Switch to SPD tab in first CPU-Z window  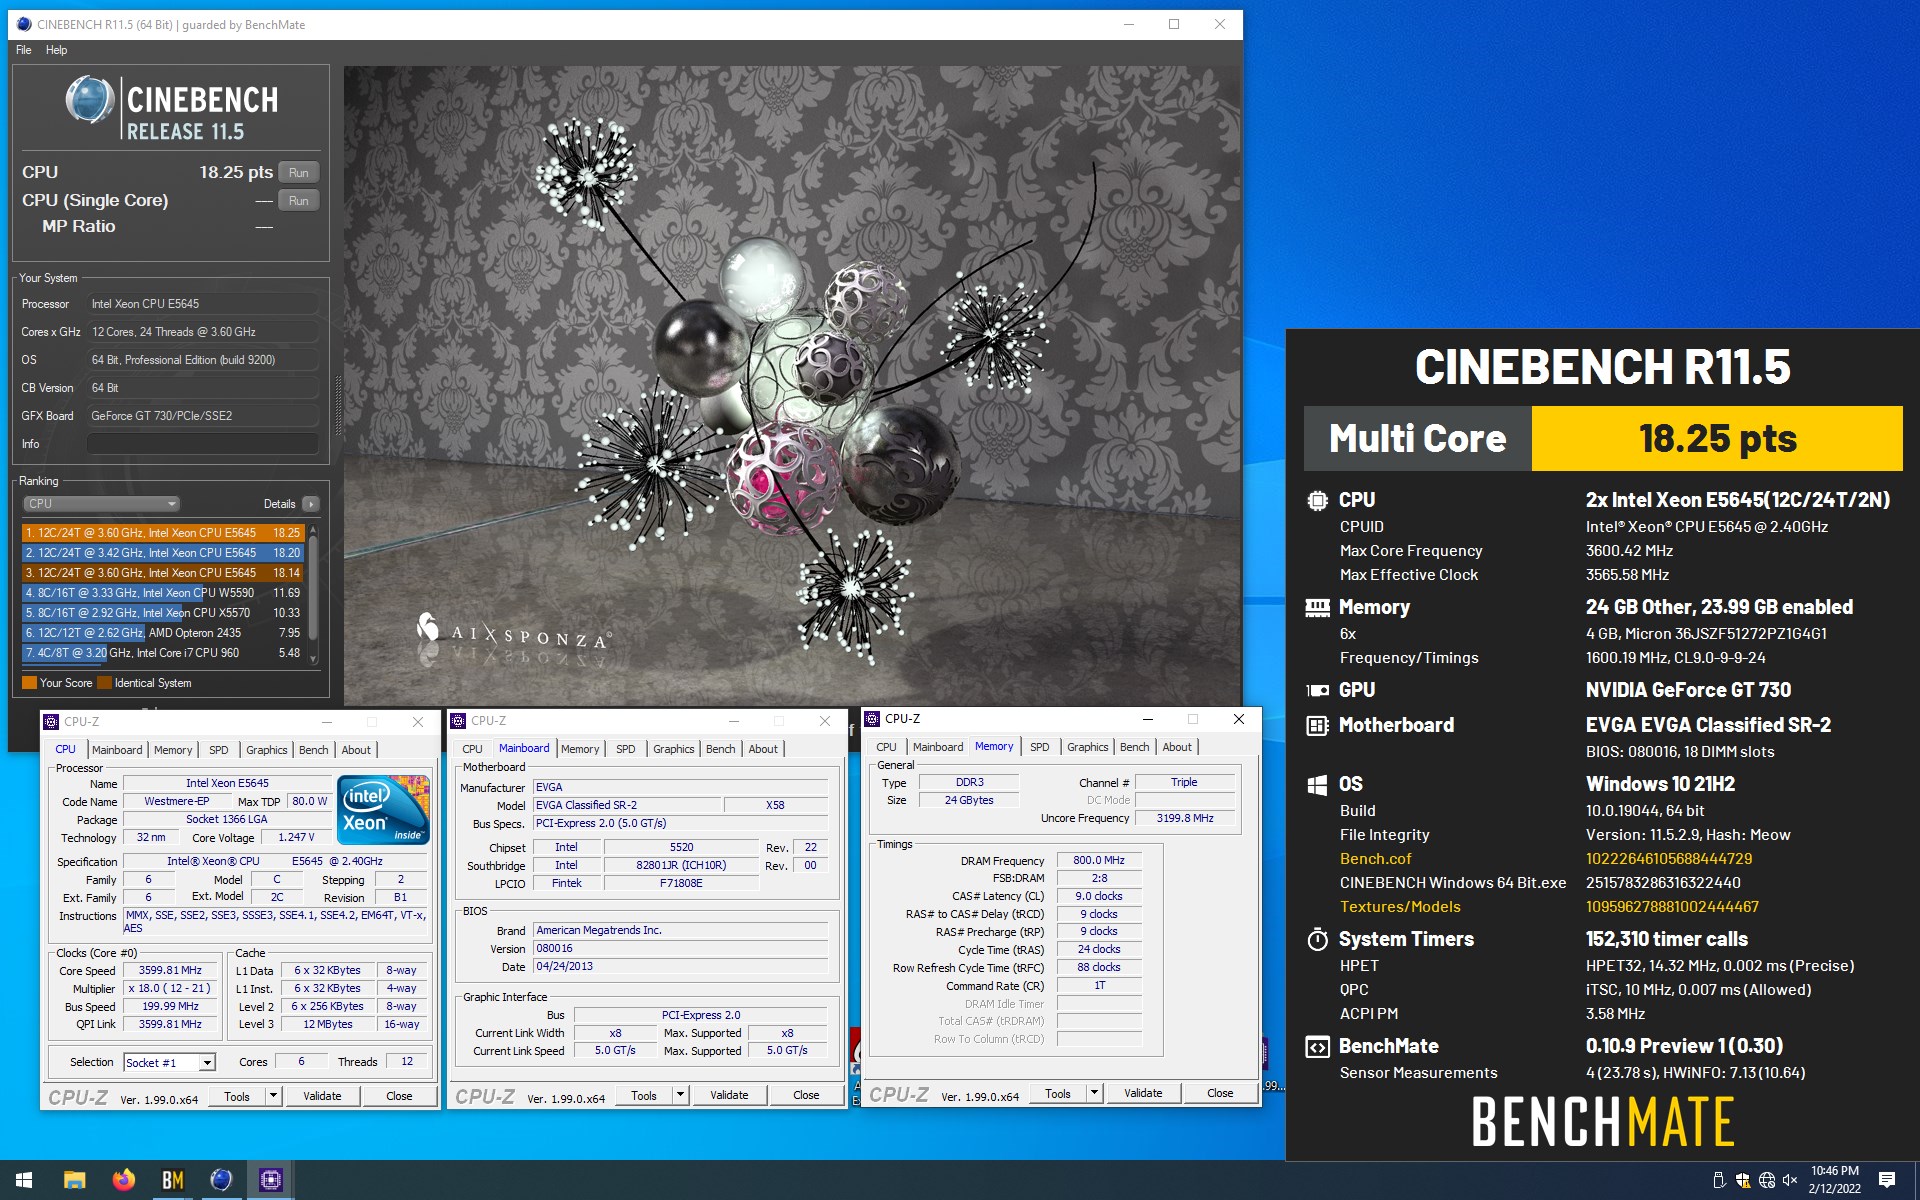(219, 750)
